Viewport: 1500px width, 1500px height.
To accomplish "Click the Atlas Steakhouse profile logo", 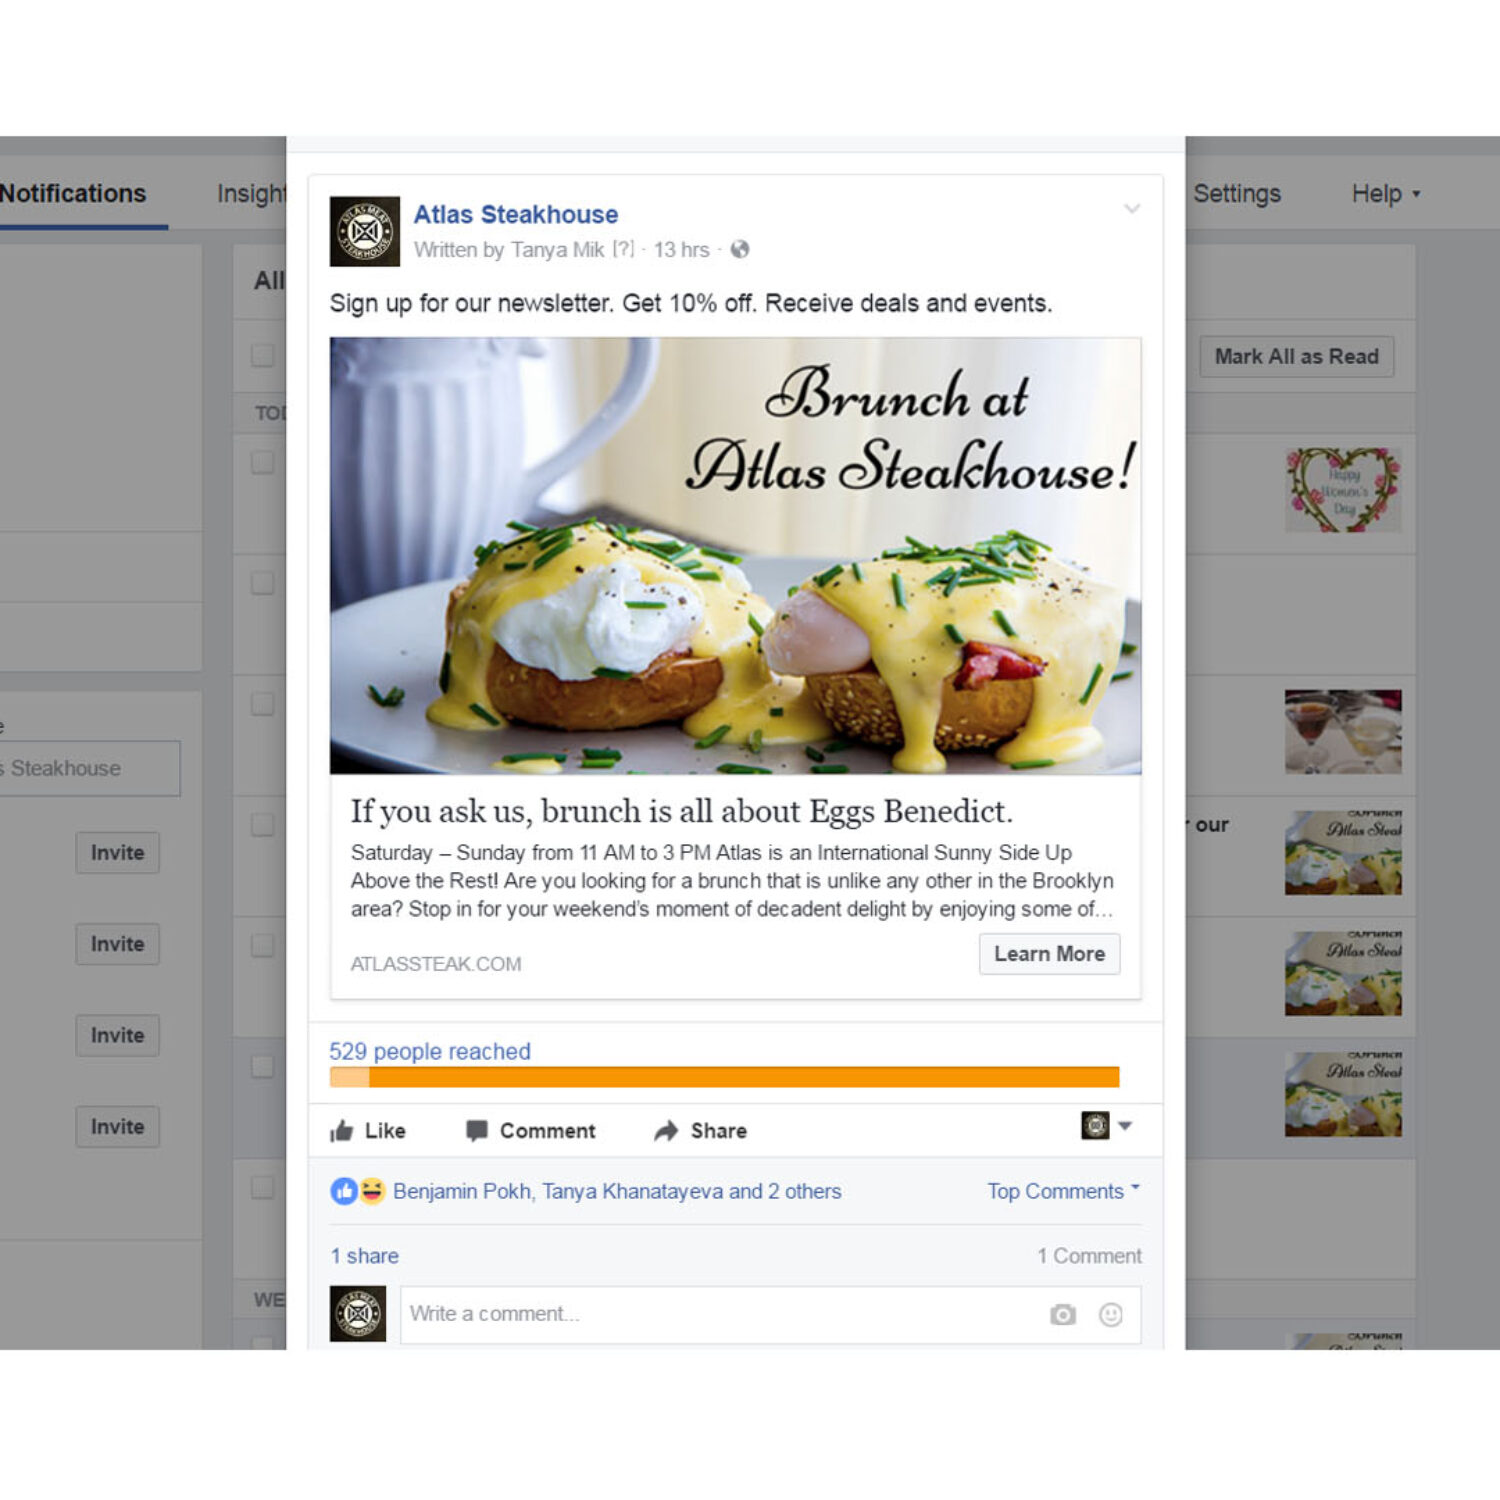I will point(365,231).
